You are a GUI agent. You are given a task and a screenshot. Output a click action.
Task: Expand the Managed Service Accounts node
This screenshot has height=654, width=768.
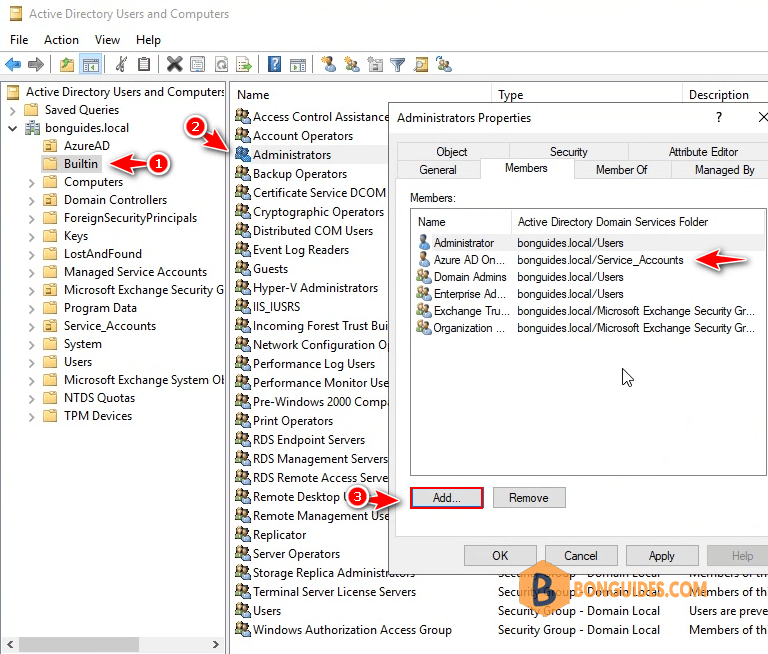click(31, 273)
